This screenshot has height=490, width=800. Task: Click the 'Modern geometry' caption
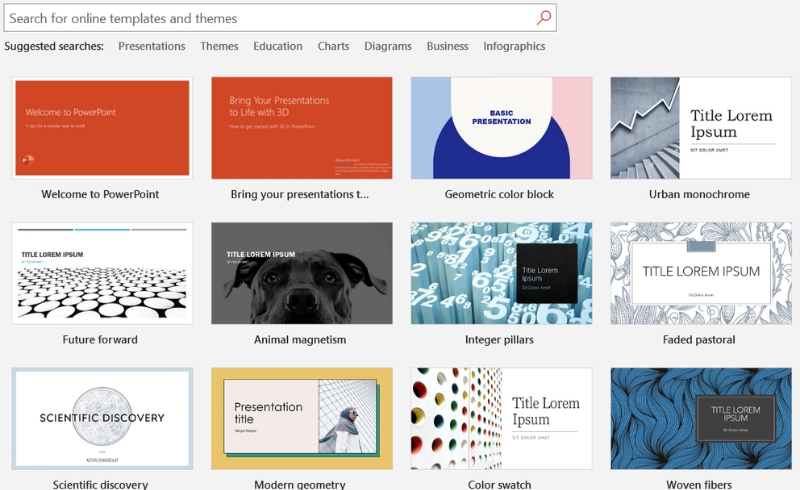pos(300,484)
